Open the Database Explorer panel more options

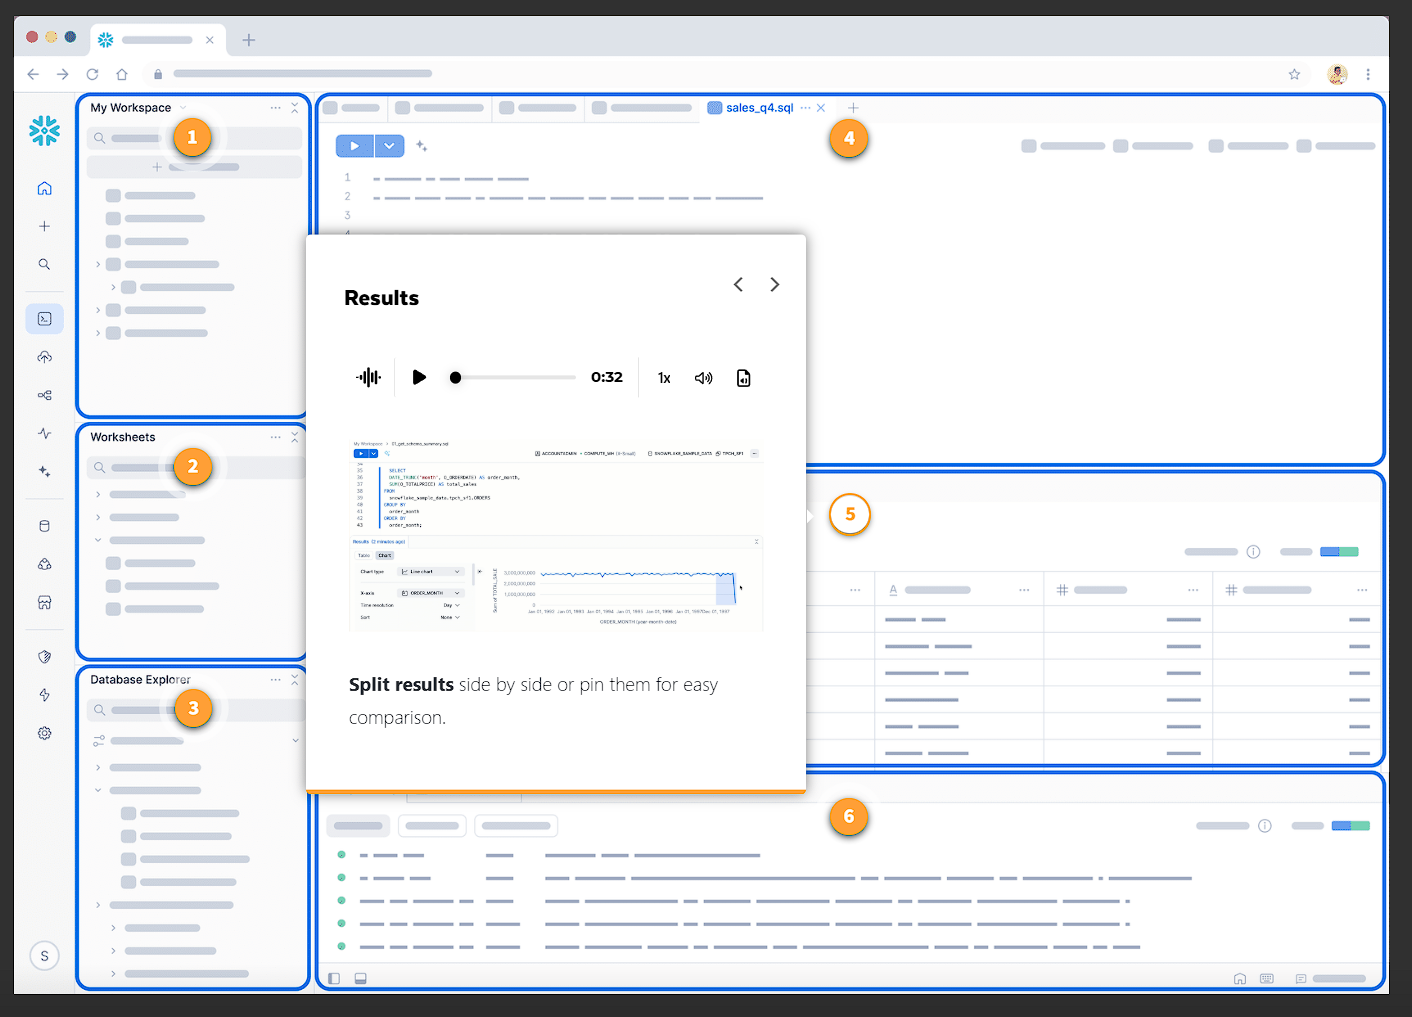click(275, 679)
